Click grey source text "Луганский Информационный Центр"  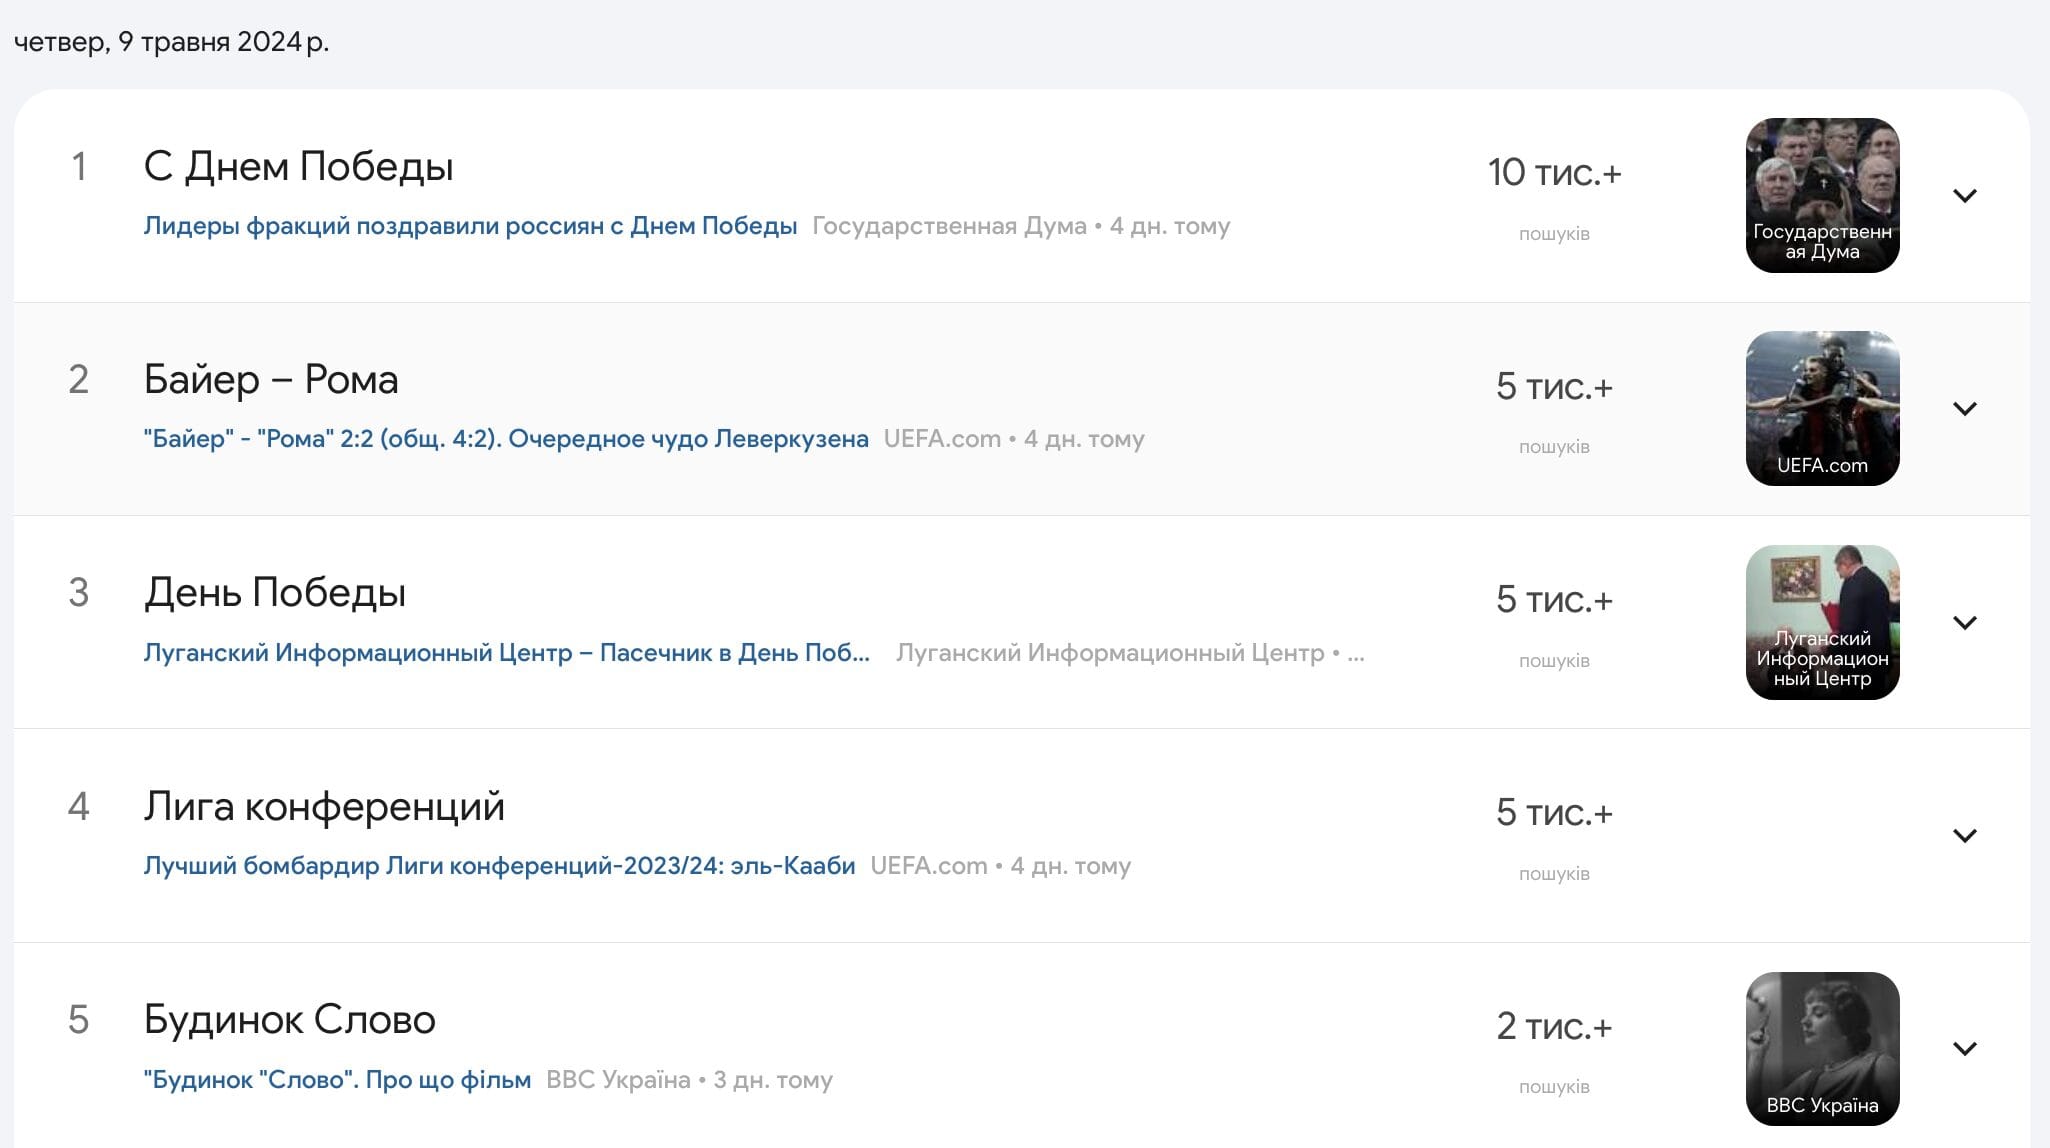1110,653
